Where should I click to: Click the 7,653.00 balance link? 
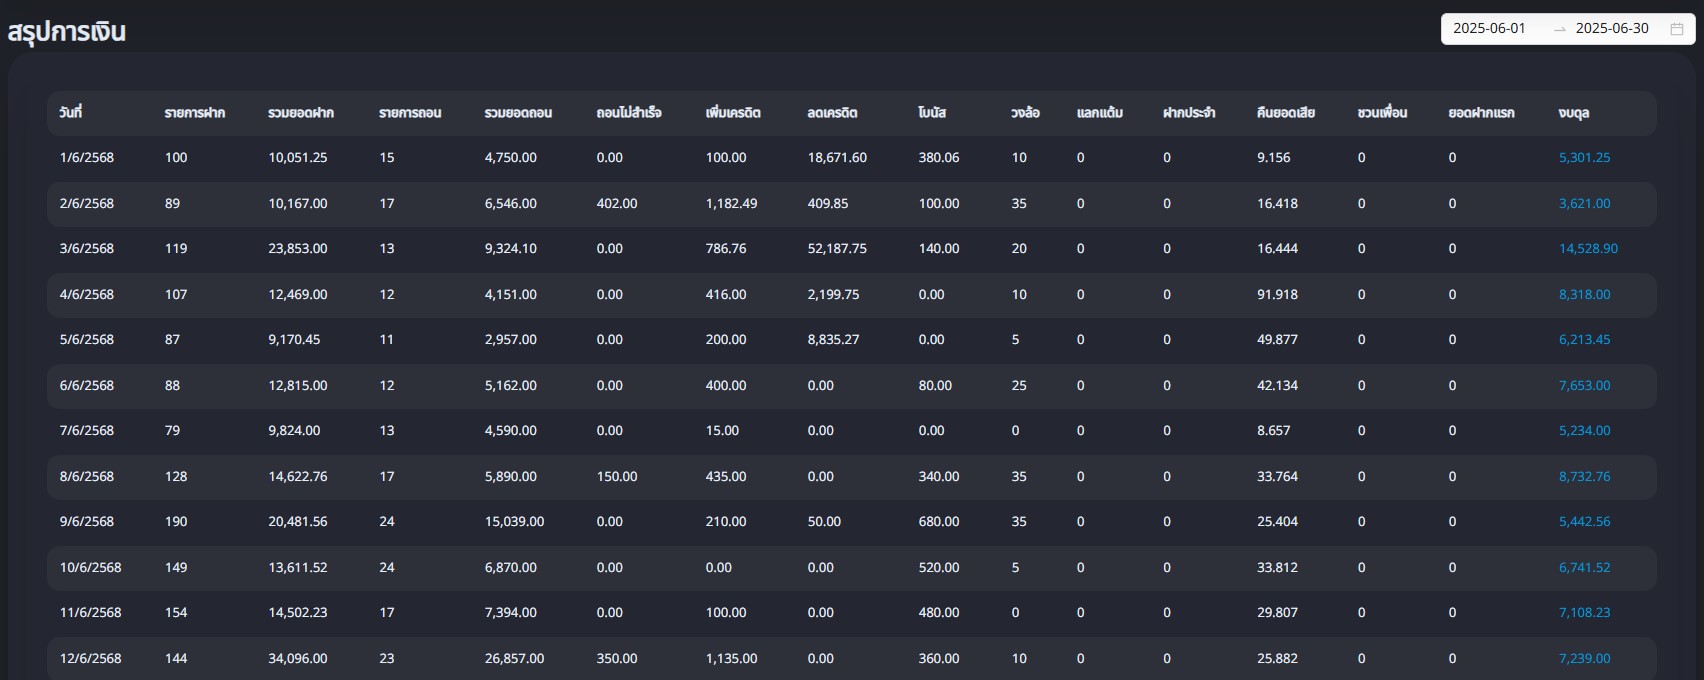coord(1584,386)
